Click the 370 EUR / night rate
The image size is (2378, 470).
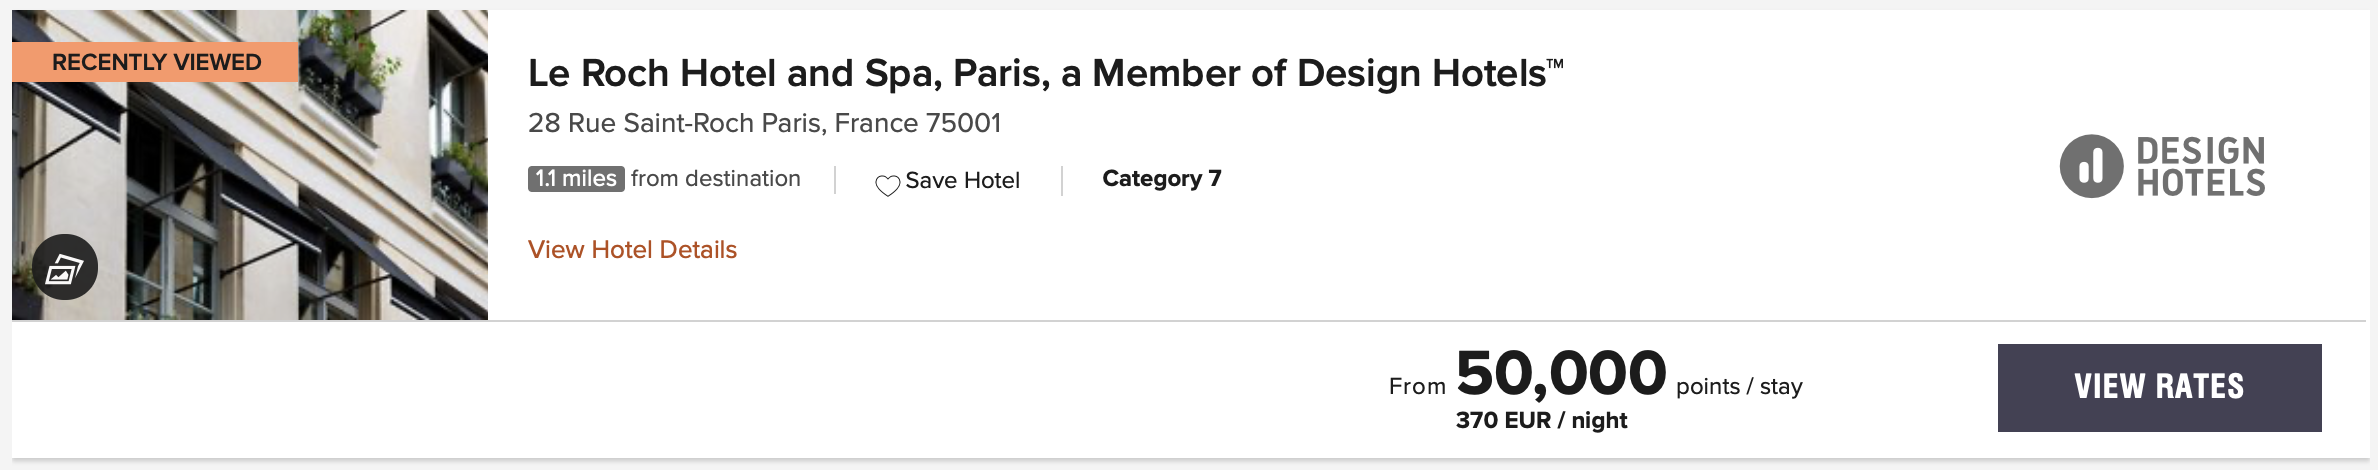(1541, 420)
